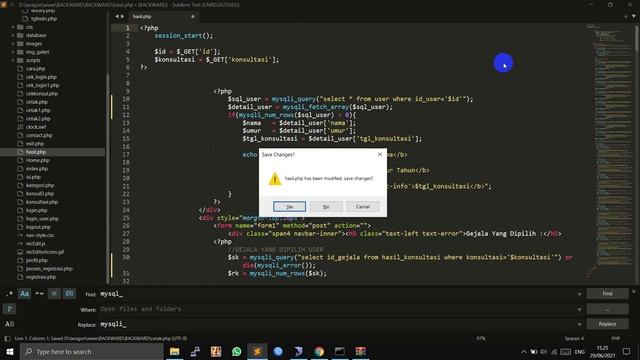Toggle use buffer option in find panel
The height and width of the screenshot is (360, 640).
coord(69,293)
